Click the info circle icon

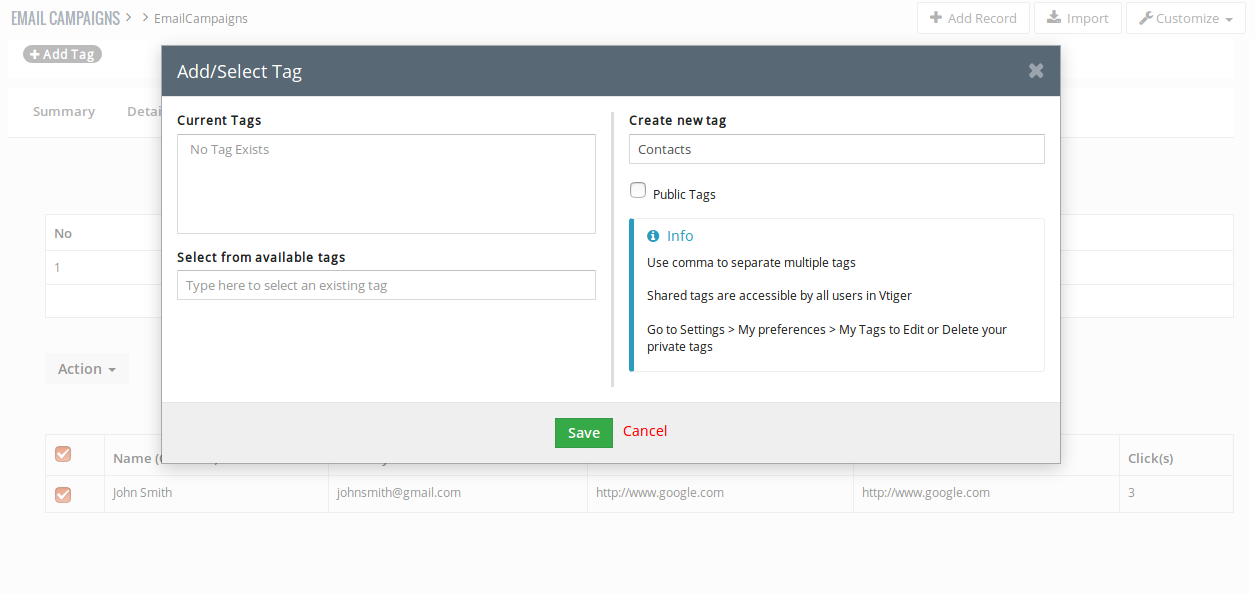coord(653,236)
